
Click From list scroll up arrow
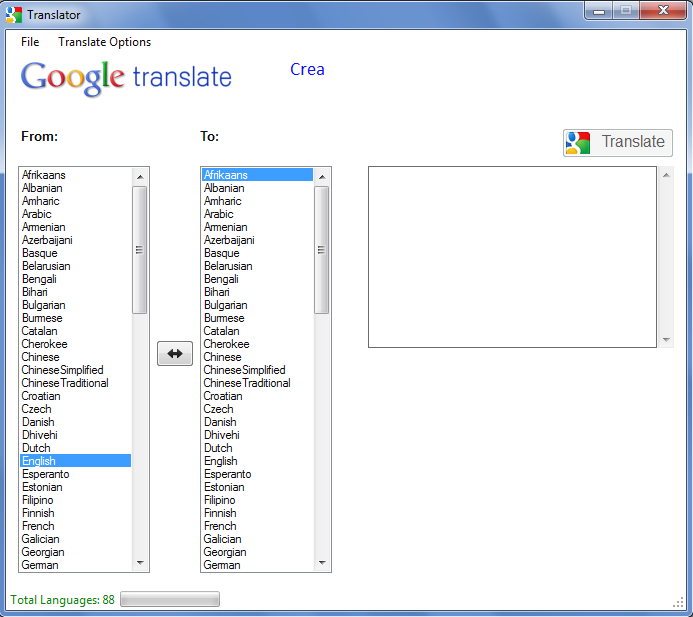140,177
